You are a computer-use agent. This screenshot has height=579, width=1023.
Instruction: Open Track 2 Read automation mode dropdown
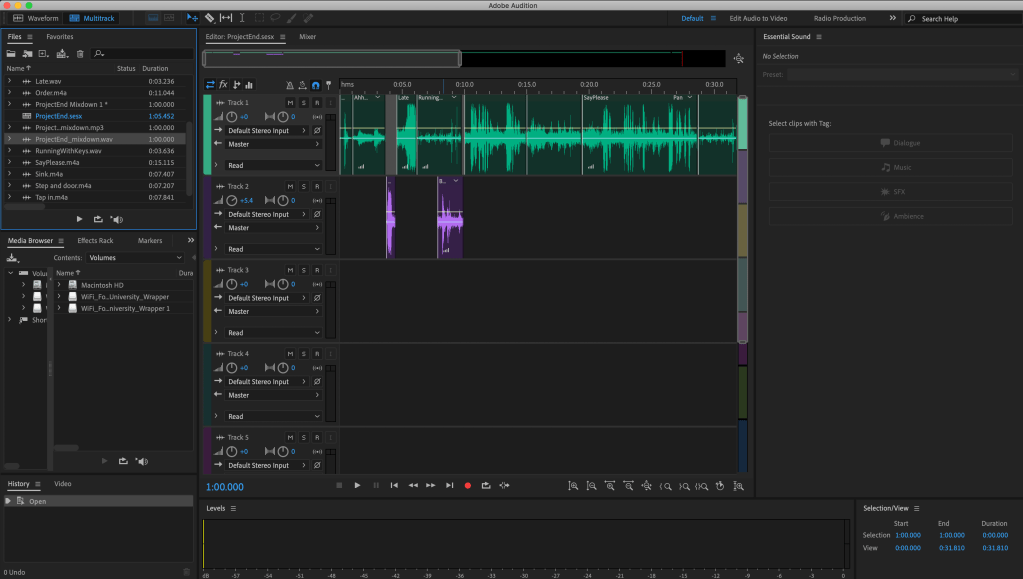(x=273, y=249)
